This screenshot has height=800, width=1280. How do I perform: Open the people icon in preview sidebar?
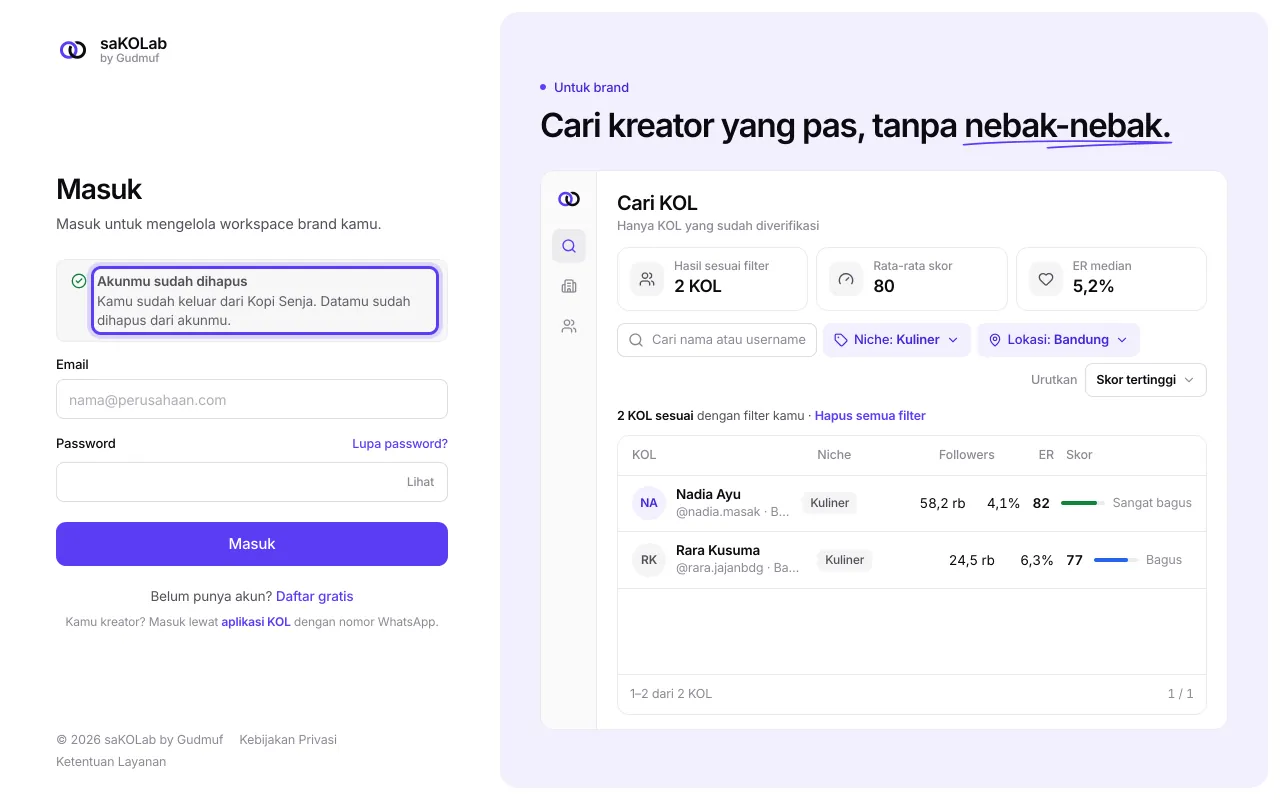tap(569, 326)
